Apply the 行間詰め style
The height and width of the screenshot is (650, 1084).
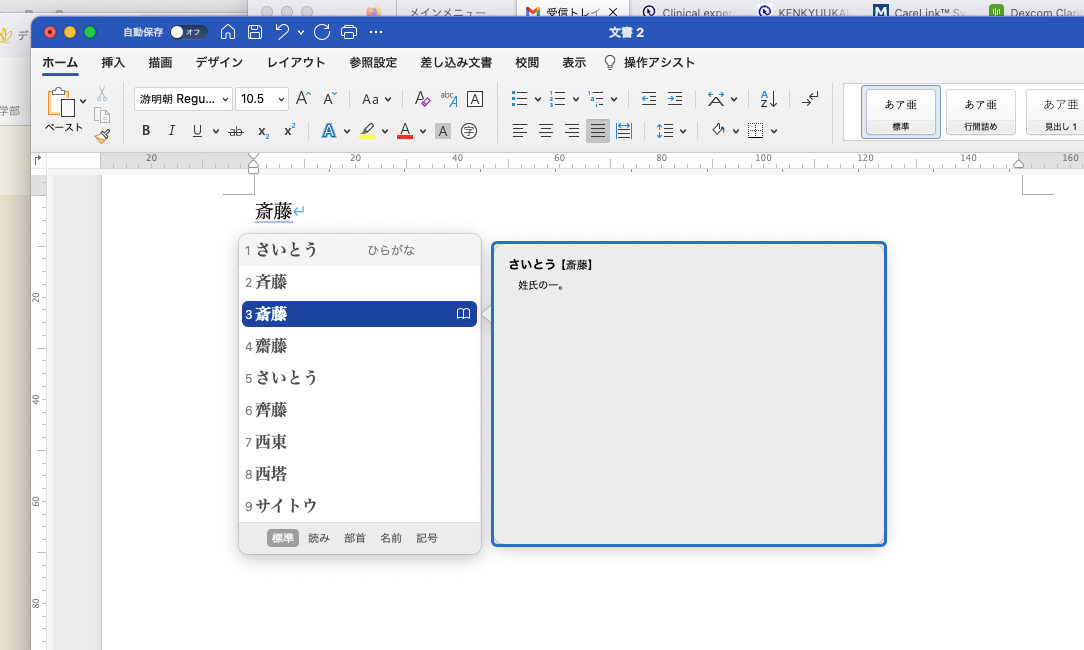coord(980,110)
